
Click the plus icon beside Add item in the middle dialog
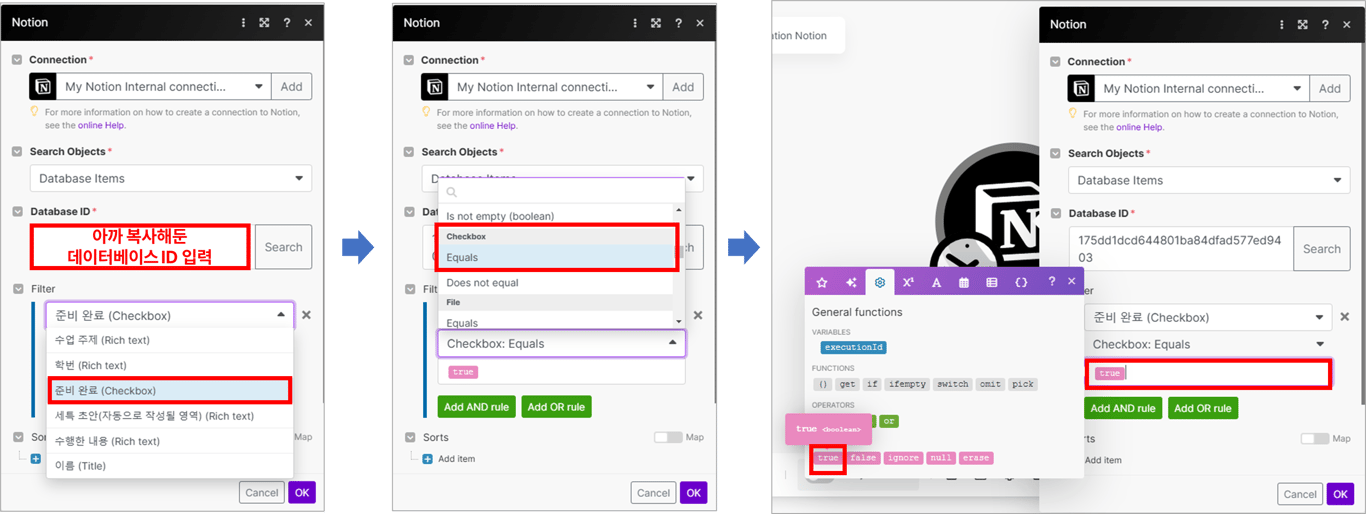pyautogui.click(x=428, y=459)
